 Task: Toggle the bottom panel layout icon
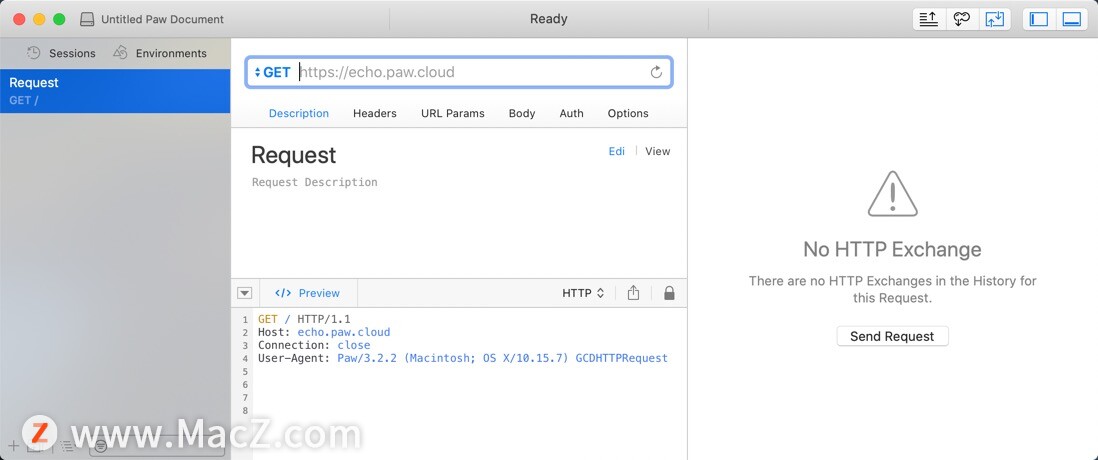(1072, 19)
